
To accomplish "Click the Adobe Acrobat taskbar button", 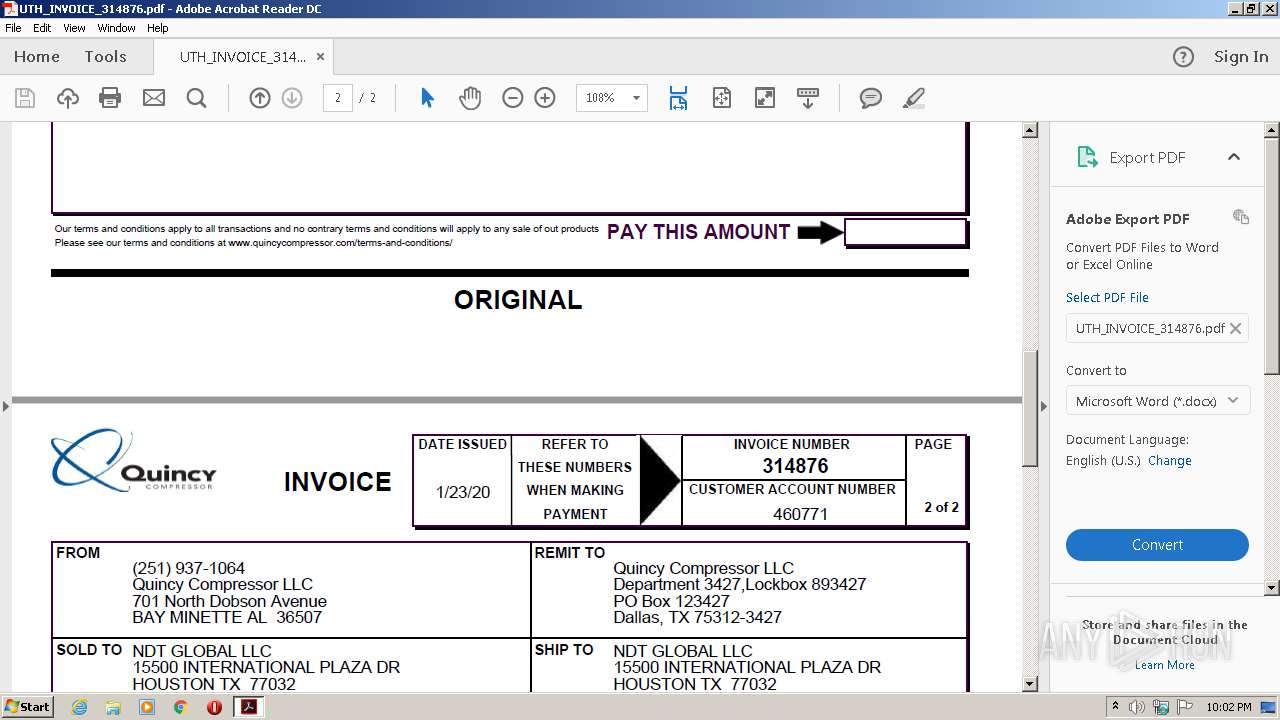I will coord(248,707).
